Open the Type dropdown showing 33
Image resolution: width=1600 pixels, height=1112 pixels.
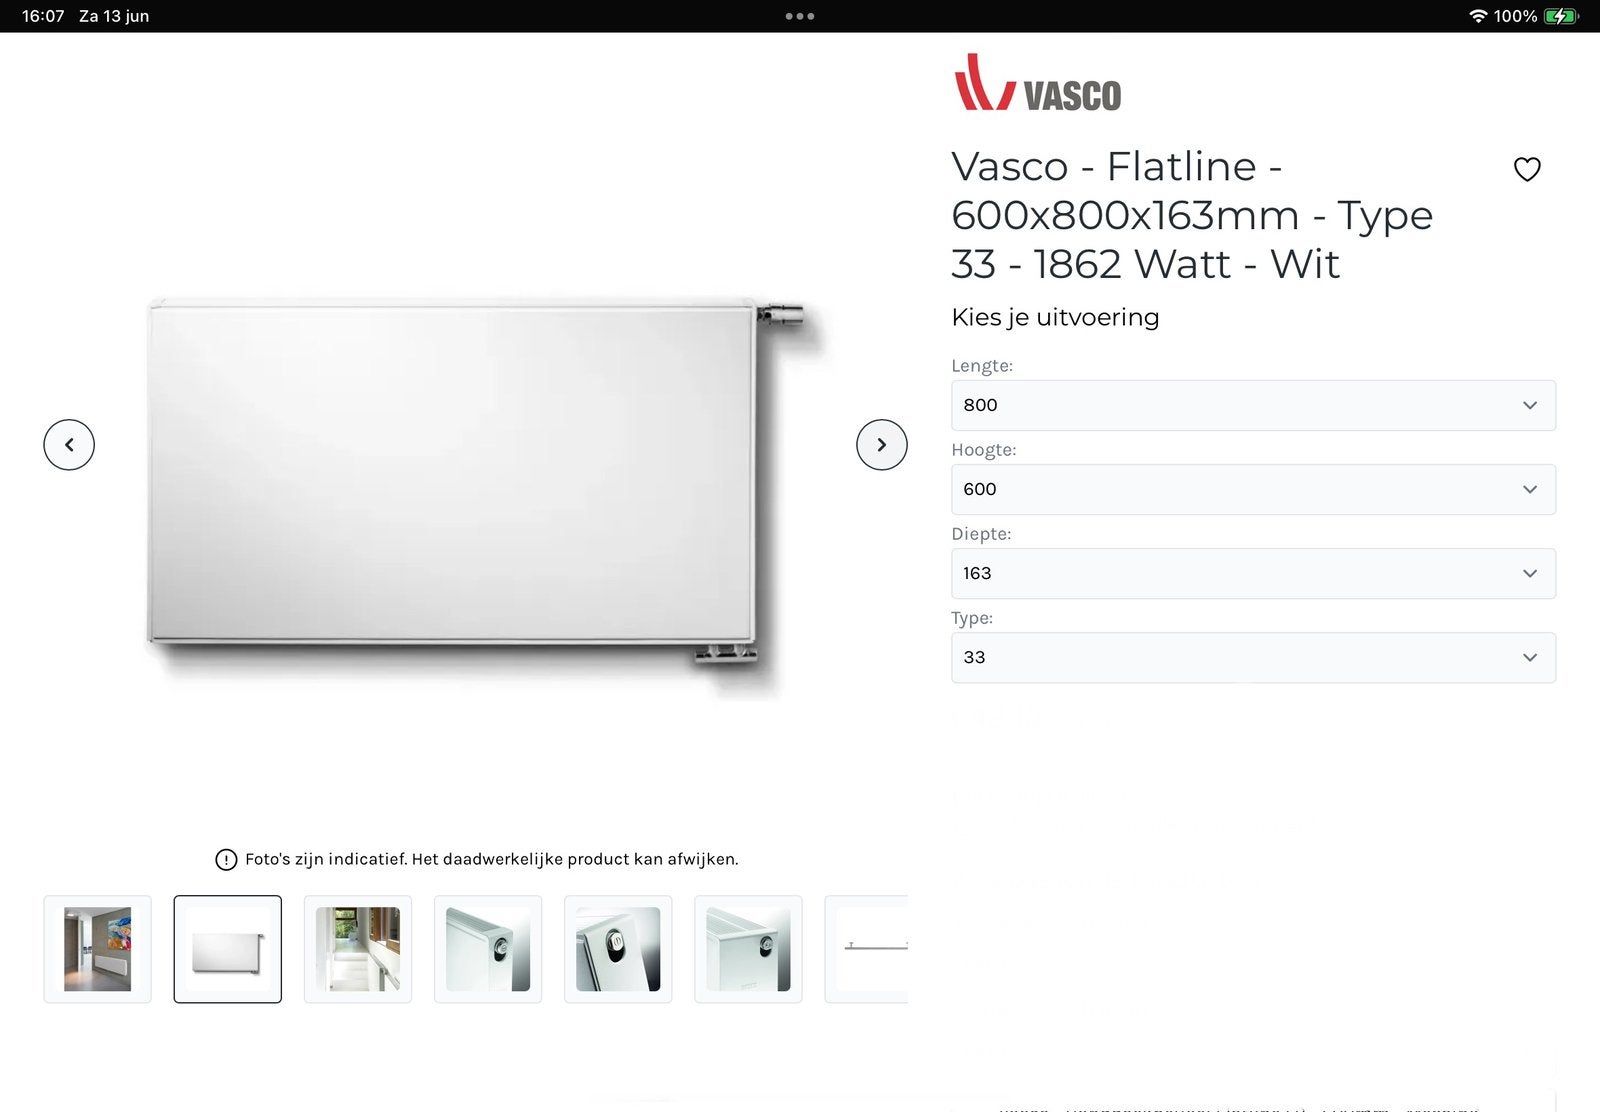click(1253, 657)
